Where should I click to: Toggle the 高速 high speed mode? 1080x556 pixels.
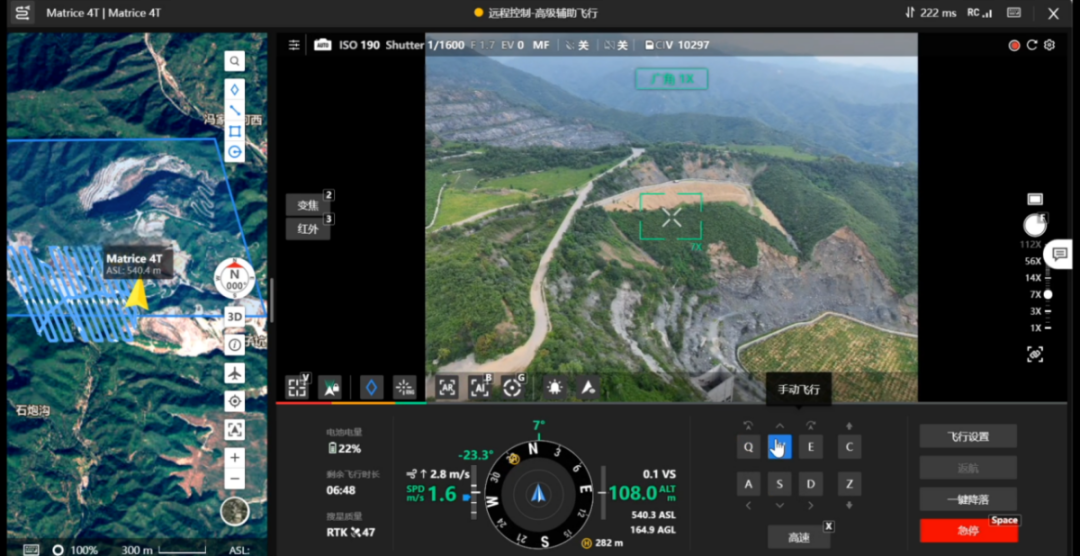799,537
